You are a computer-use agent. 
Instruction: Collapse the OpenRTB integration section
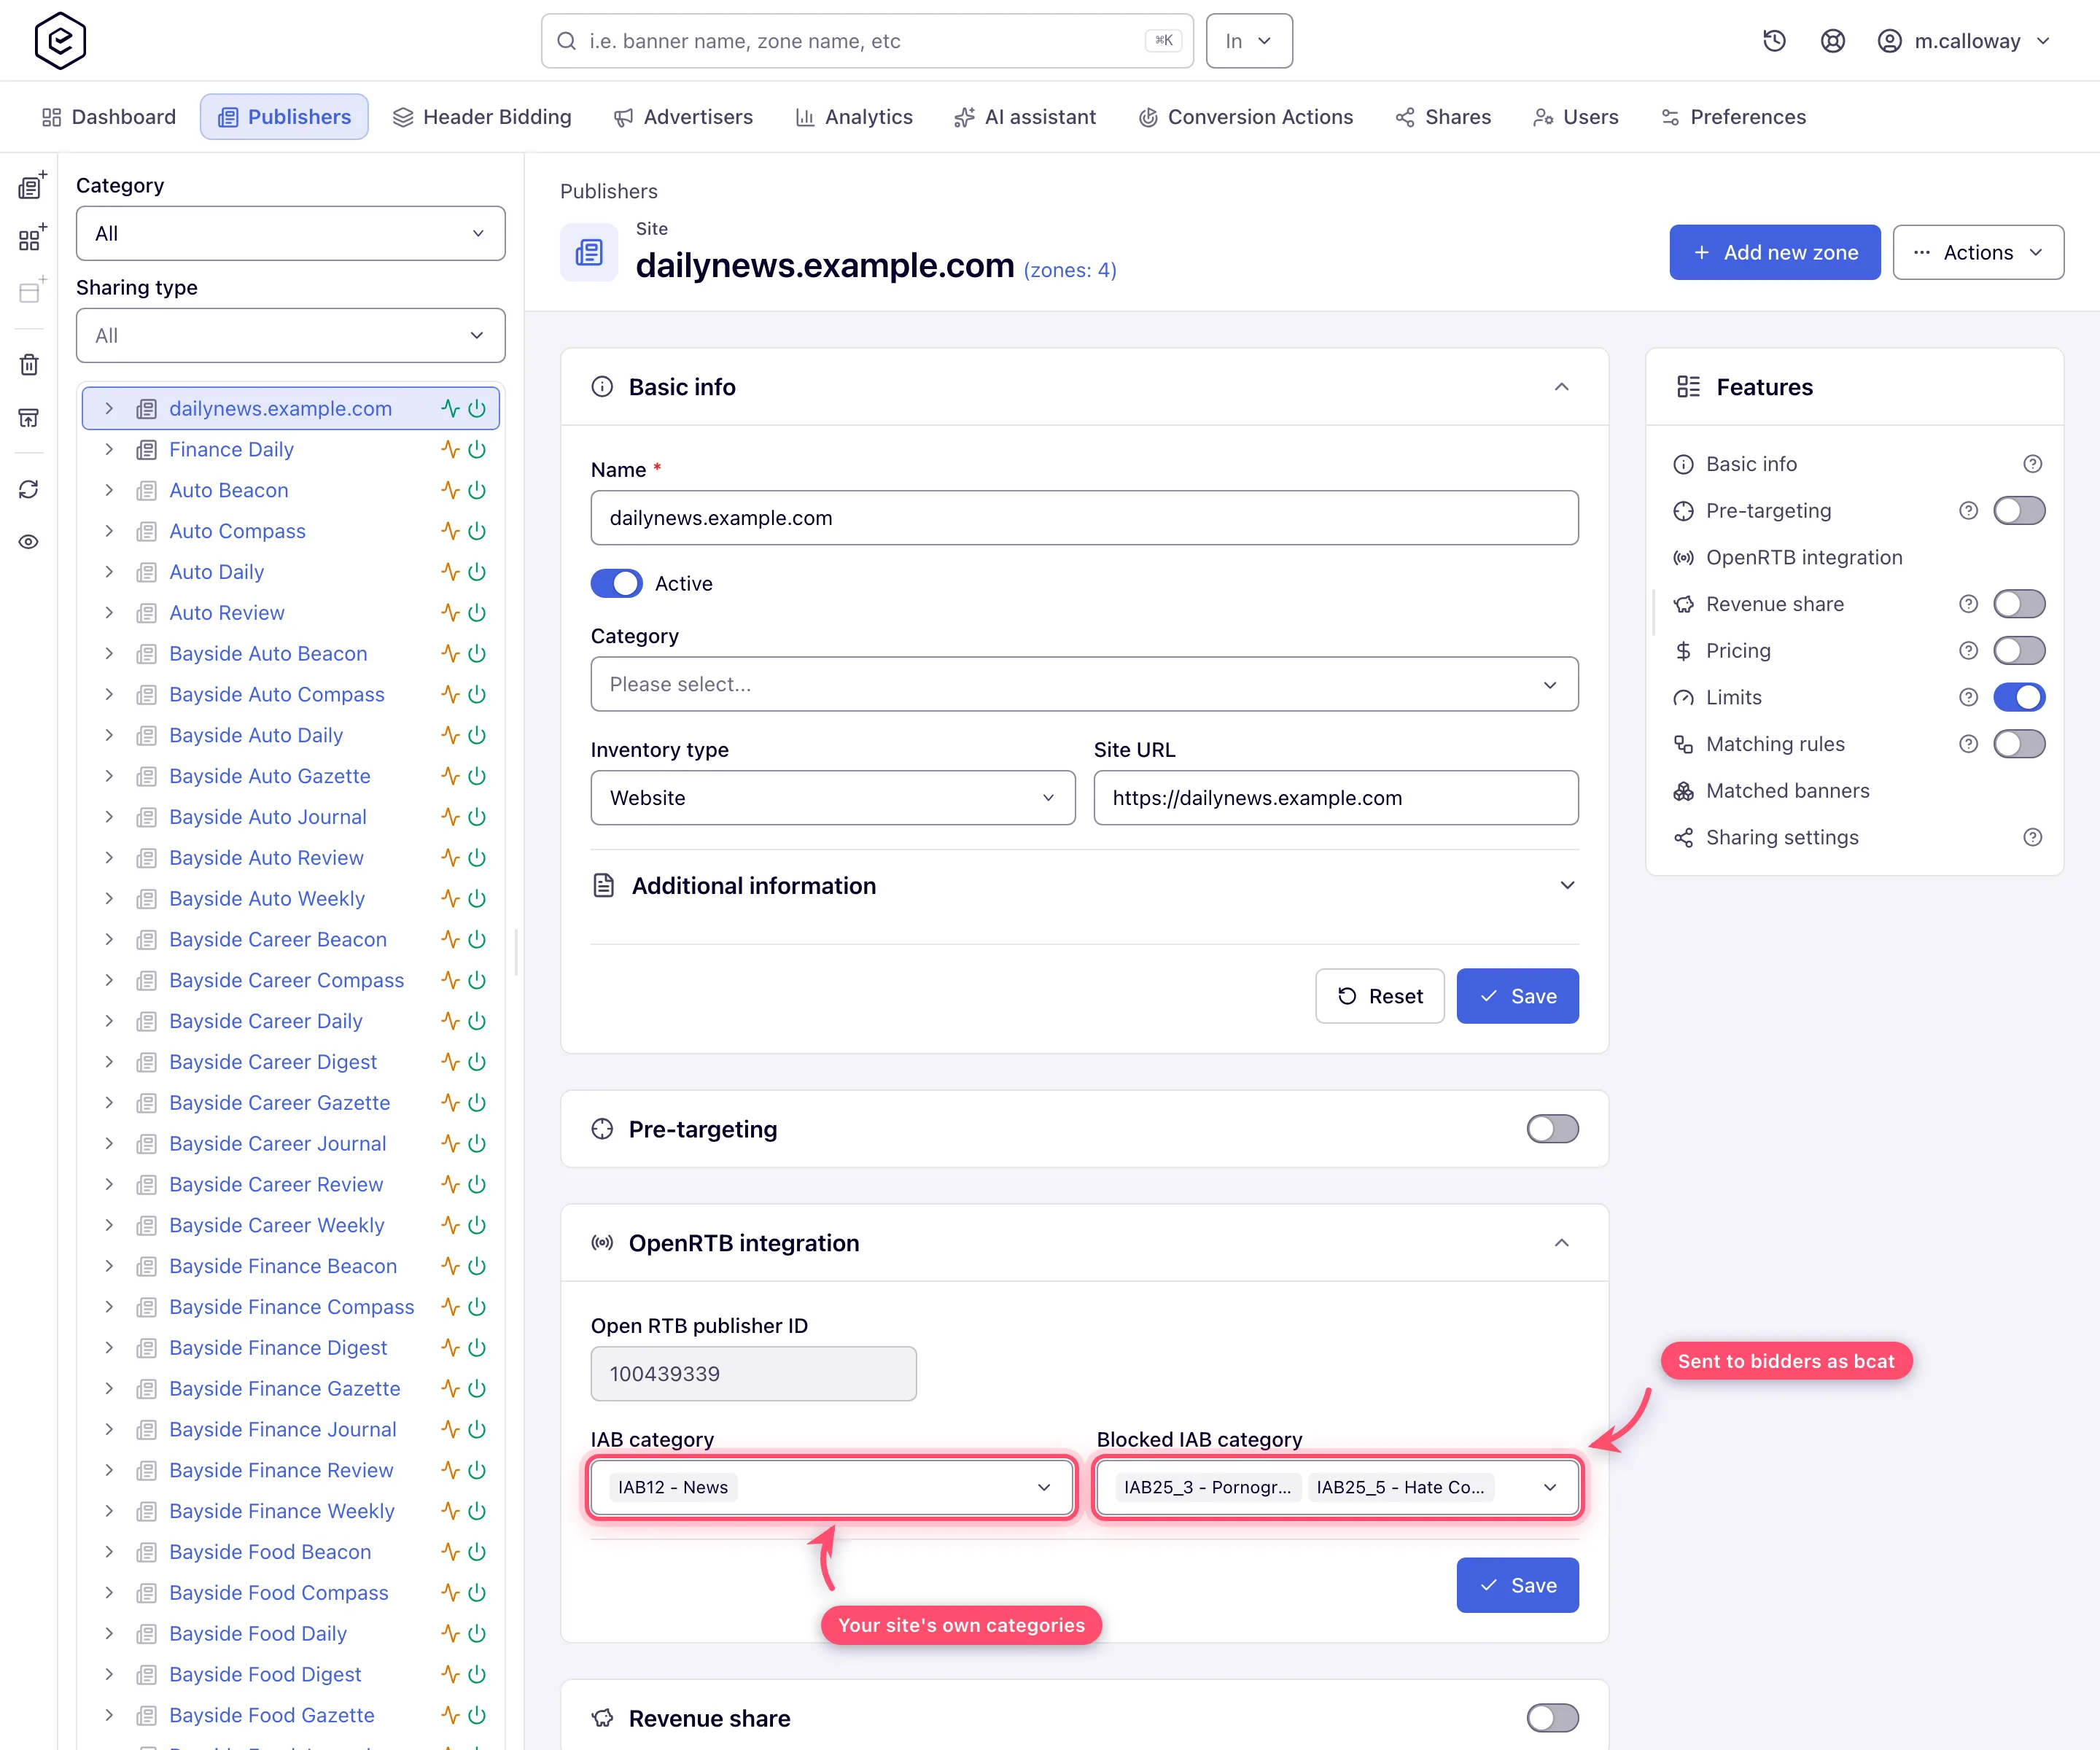1561,1243
